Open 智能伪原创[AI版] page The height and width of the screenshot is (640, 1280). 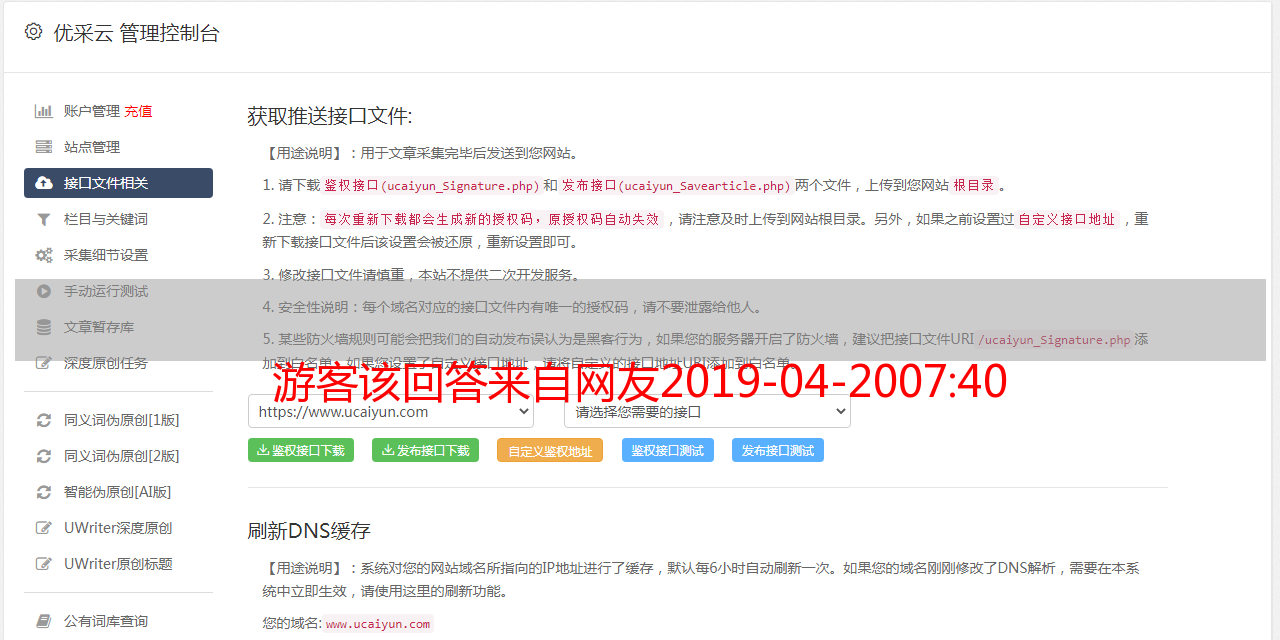click(x=118, y=492)
